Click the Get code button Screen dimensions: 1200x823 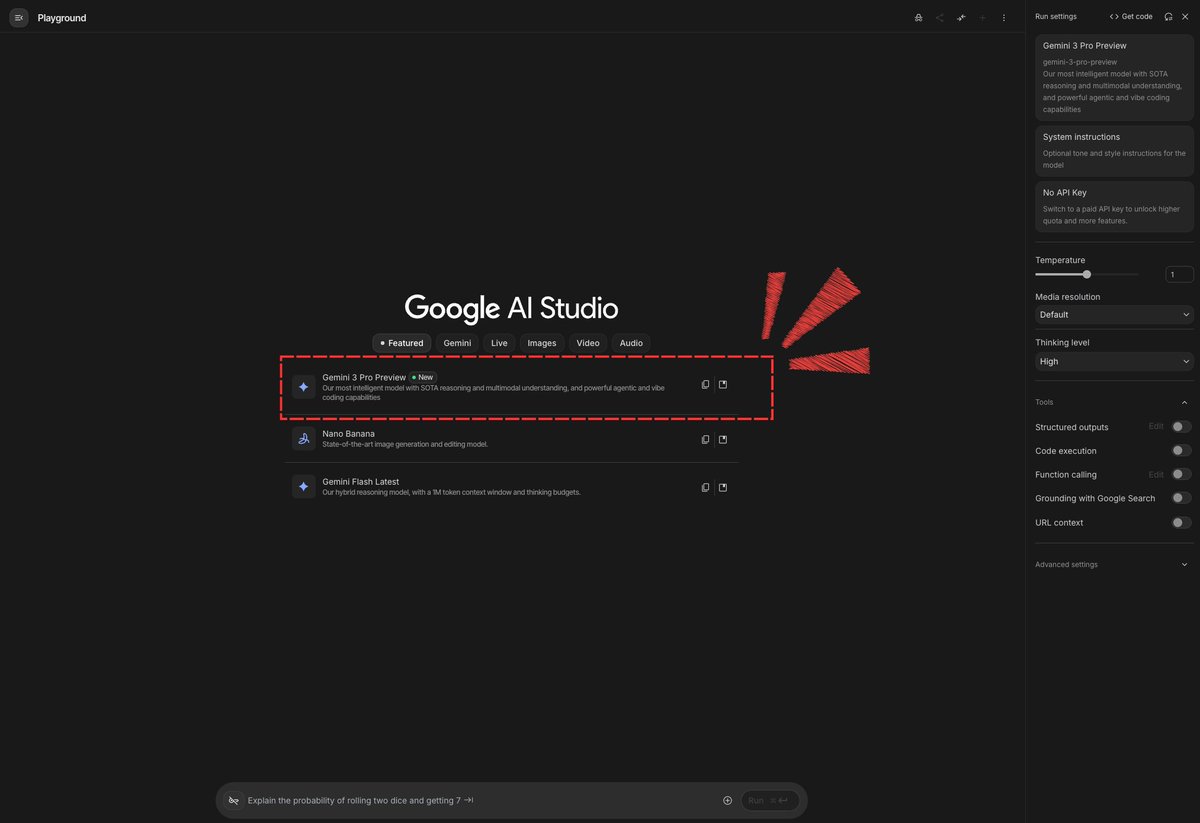[1131, 16]
